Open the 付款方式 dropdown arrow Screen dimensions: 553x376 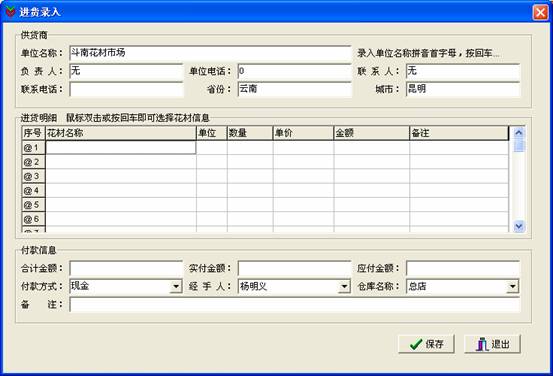click(176, 286)
